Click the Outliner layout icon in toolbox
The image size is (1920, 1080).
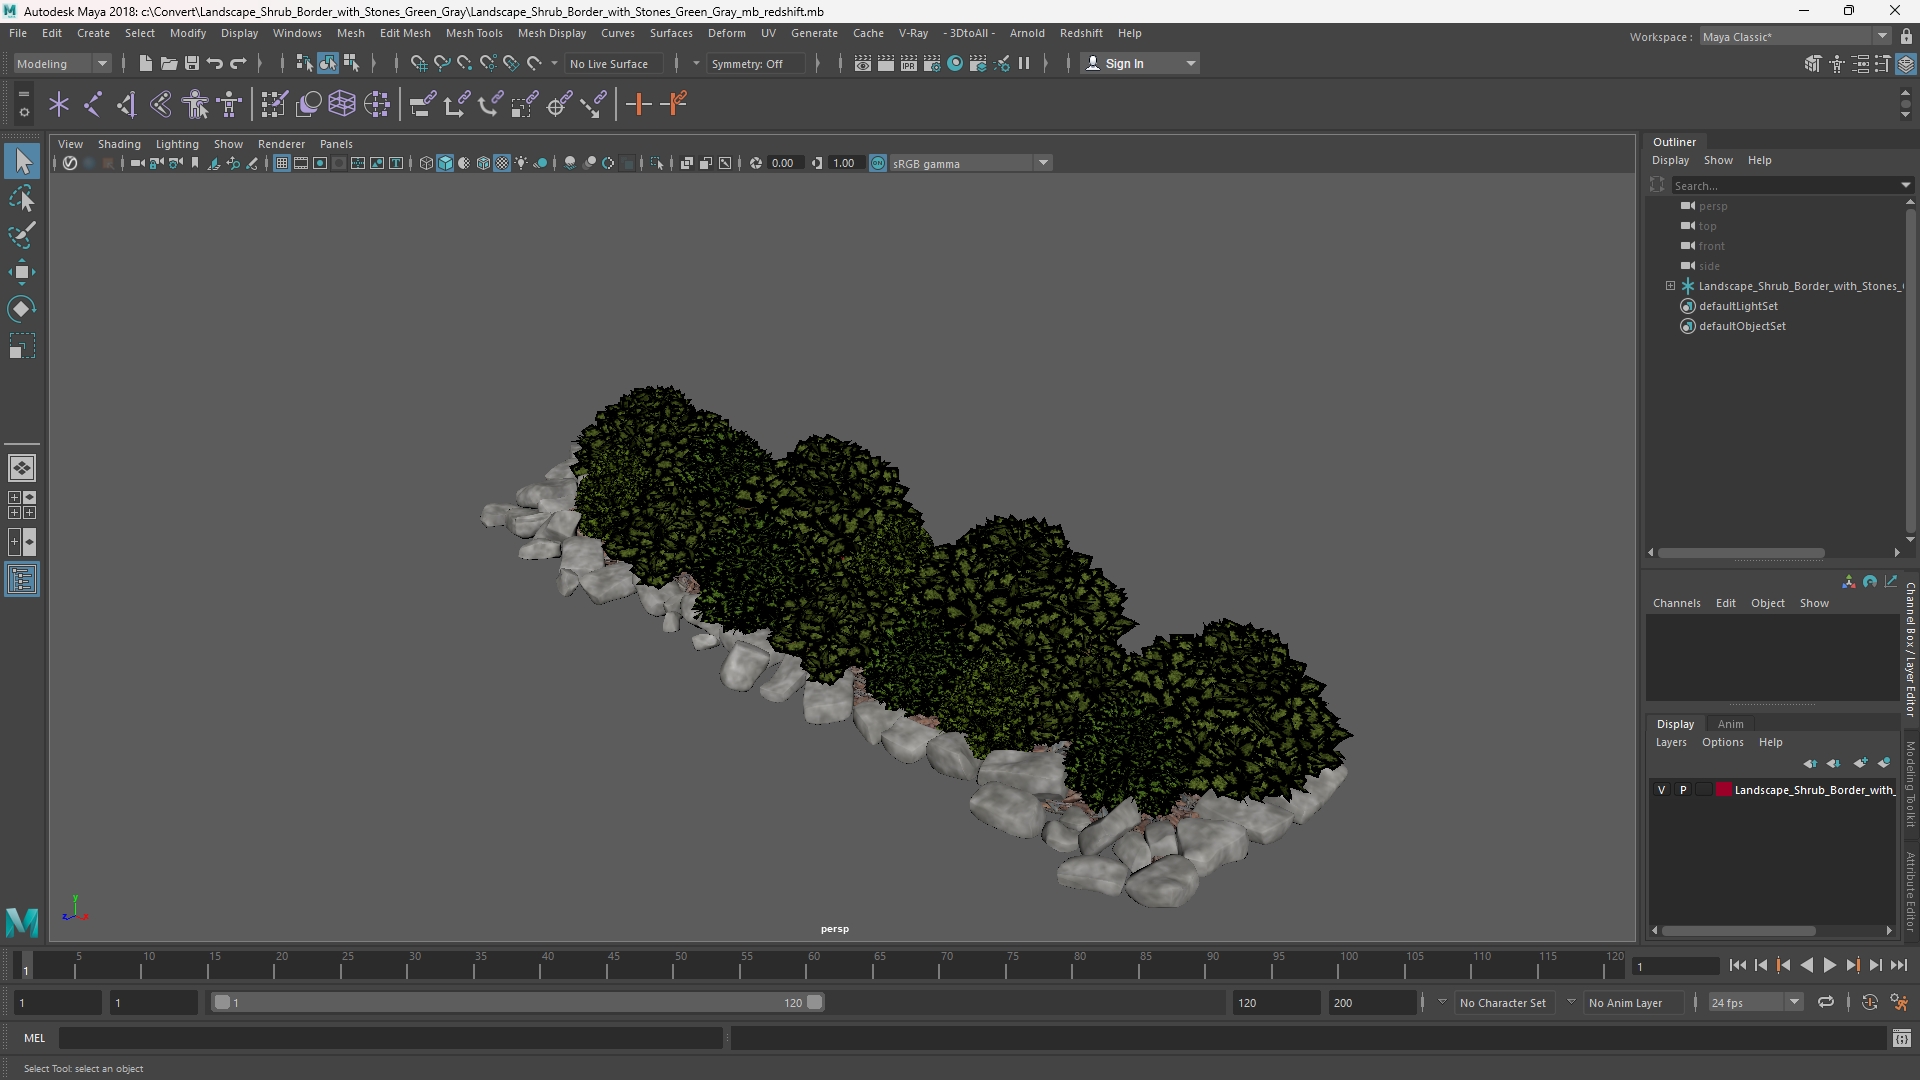tap(22, 580)
